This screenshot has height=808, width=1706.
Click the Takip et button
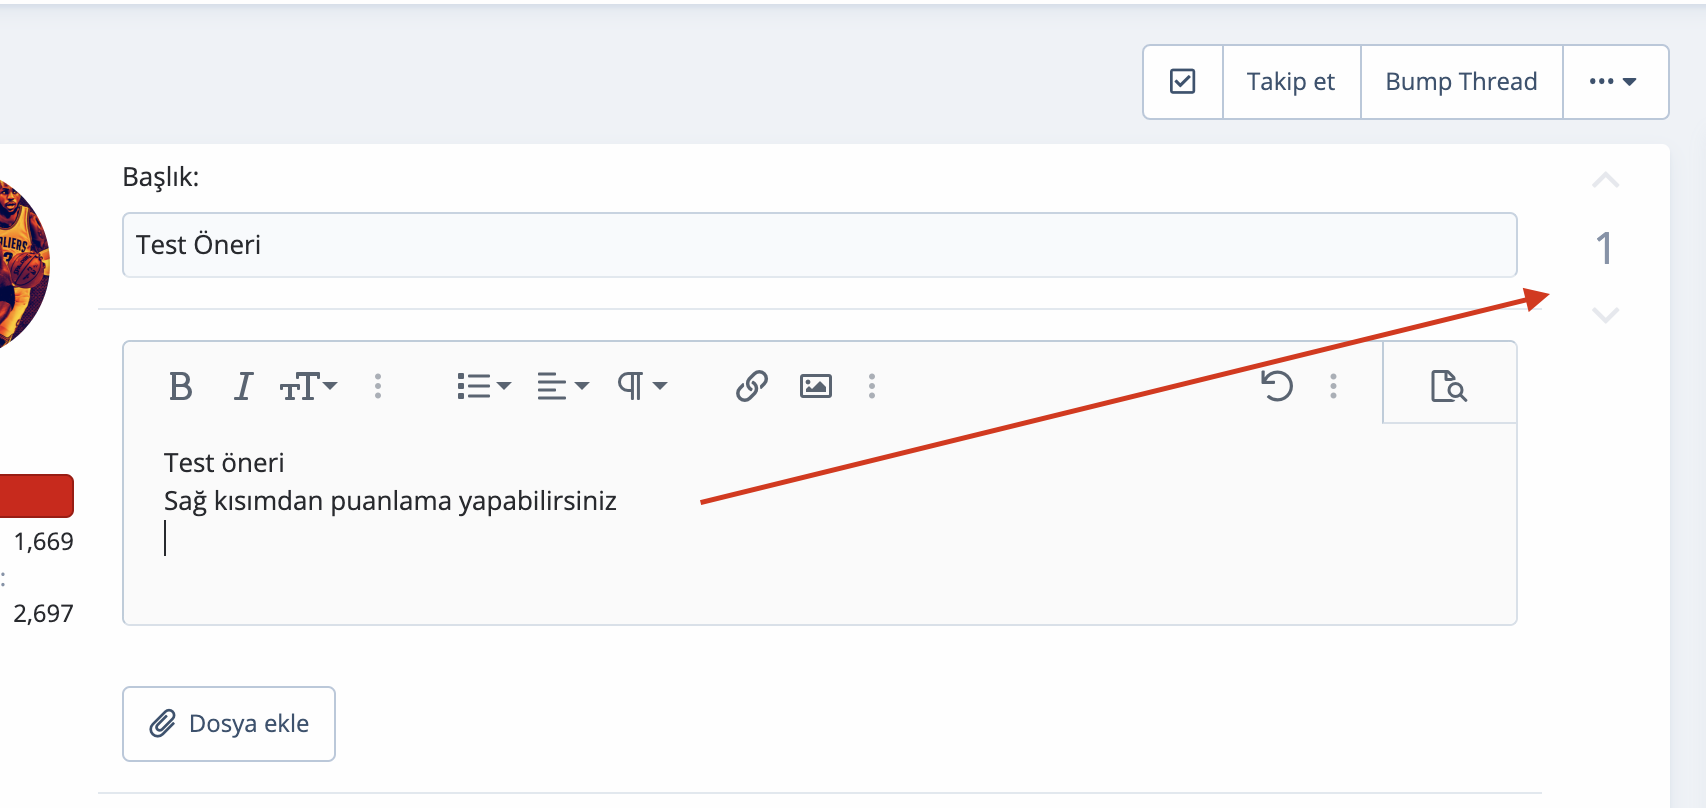click(1291, 82)
